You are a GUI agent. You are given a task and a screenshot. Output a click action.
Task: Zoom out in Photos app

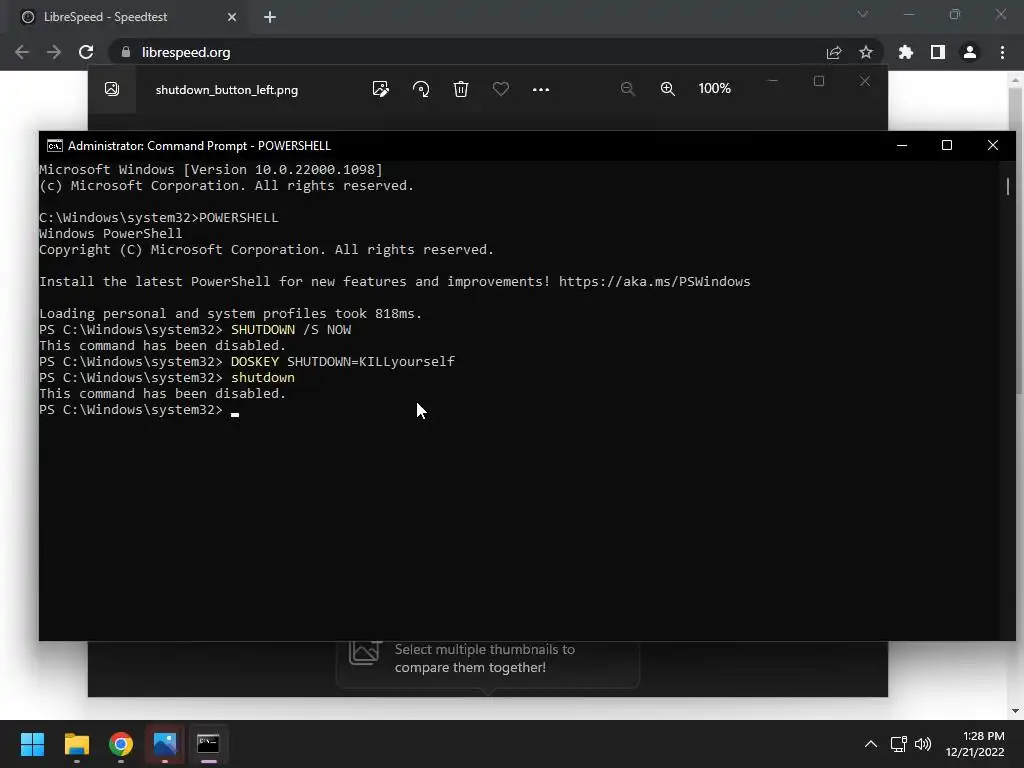(x=628, y=89)
